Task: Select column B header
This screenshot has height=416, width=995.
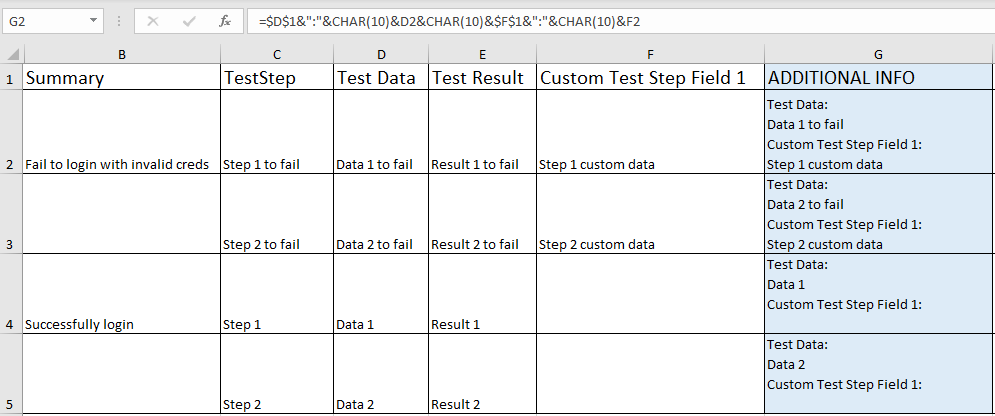Action: click(121, 53)
